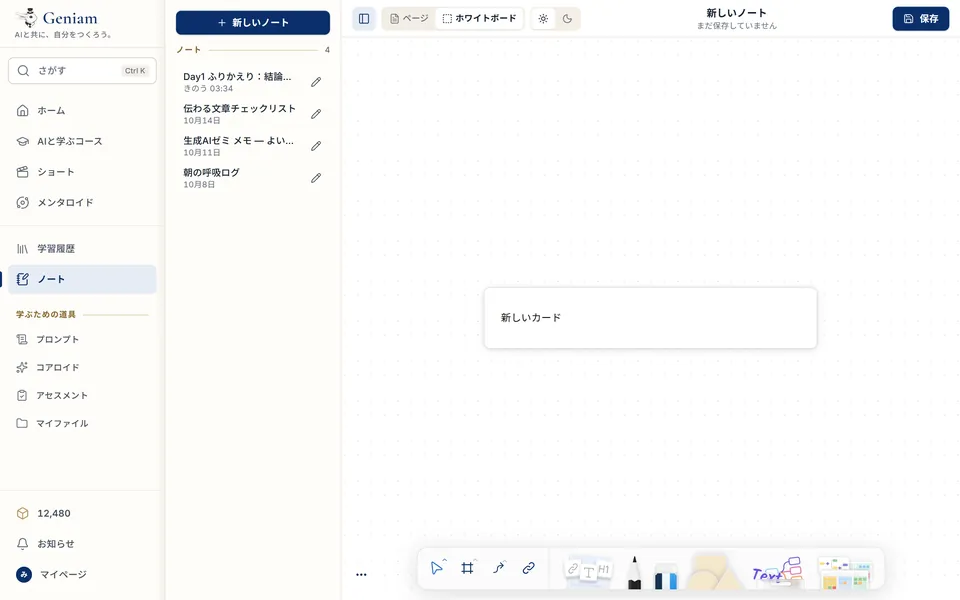The image size is (960, 600).
Task: Open コアロイド tool
Action: (82, 367)
